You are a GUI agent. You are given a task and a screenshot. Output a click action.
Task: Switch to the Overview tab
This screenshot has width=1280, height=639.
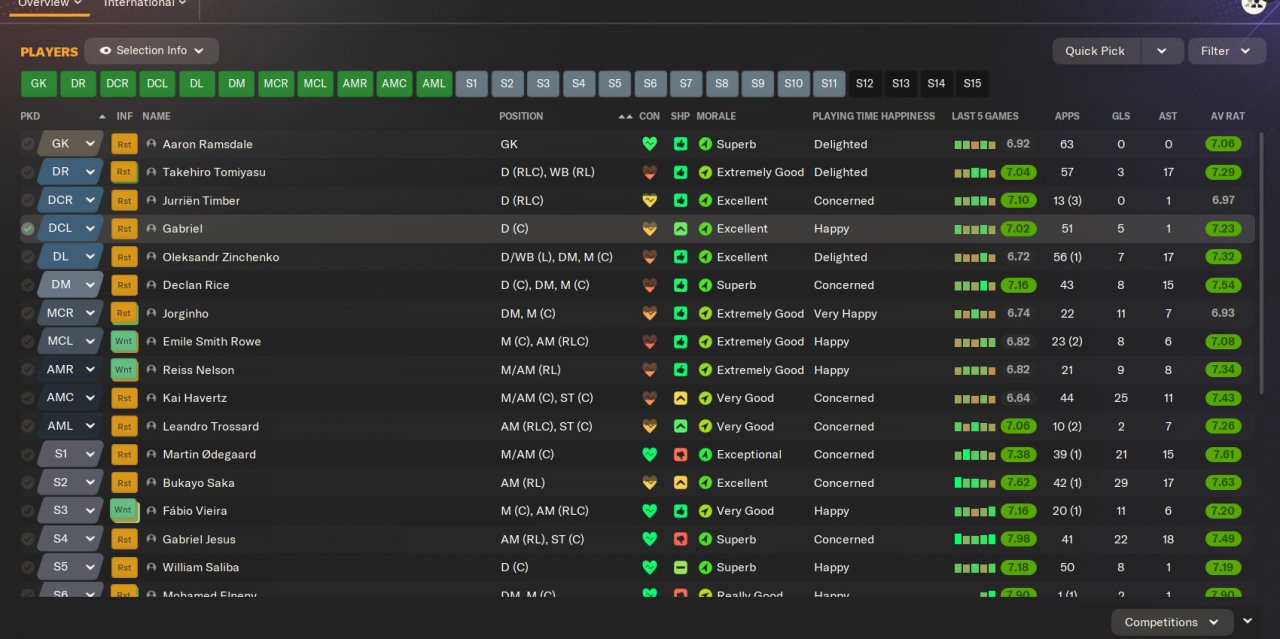pos(50,5)
